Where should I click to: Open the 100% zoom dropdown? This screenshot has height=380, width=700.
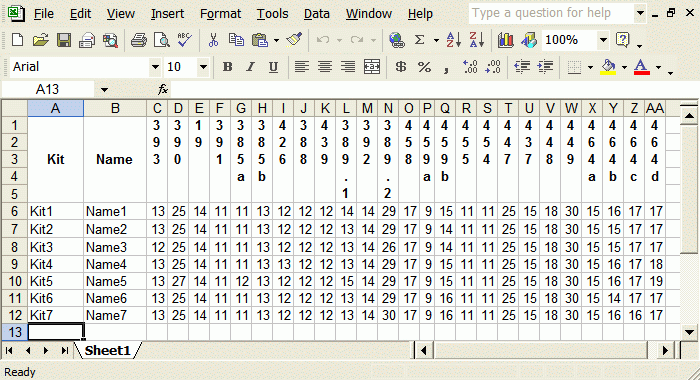(603, 40)
